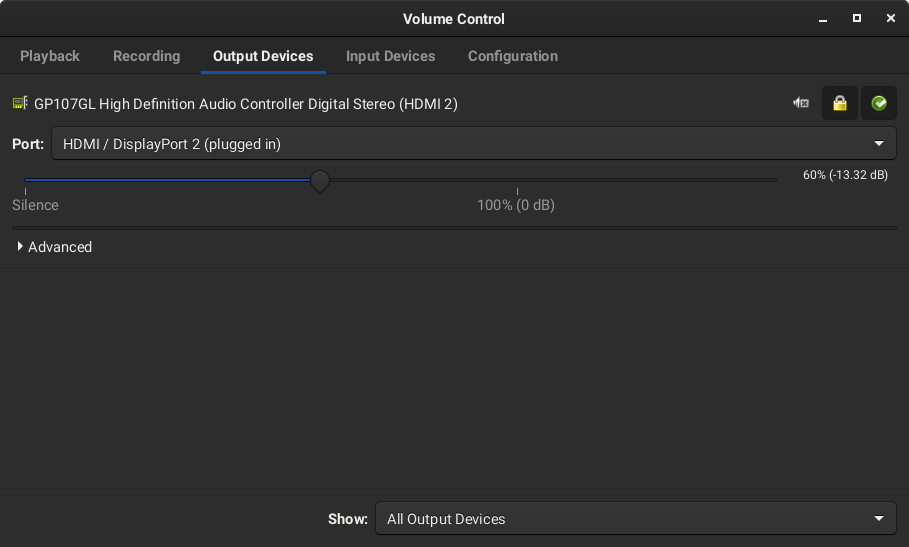Close the Volume Control window
The height and width of the screenshot is (547, 909).
[x=891, y=19]
